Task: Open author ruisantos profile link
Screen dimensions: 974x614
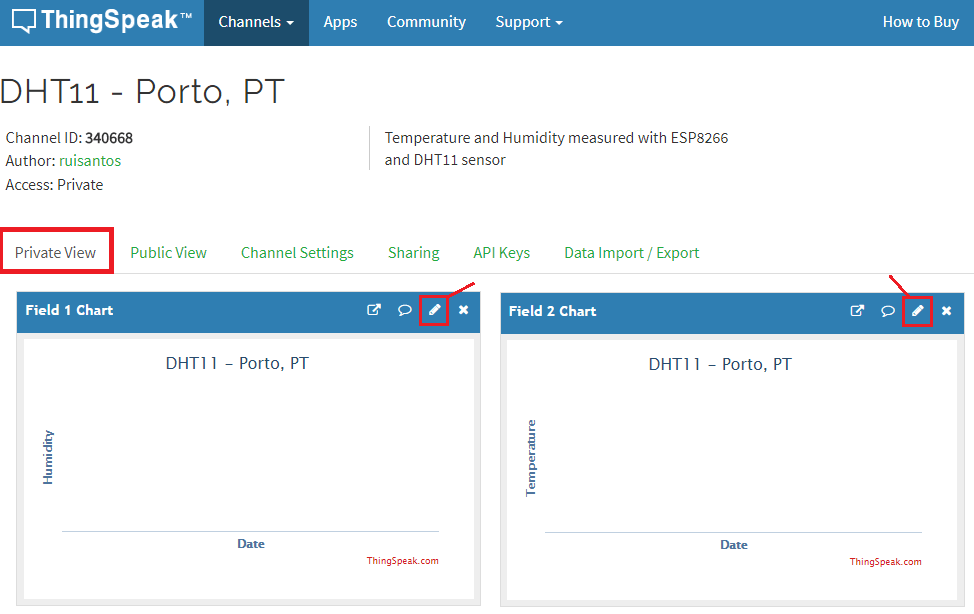Action: 90,161
